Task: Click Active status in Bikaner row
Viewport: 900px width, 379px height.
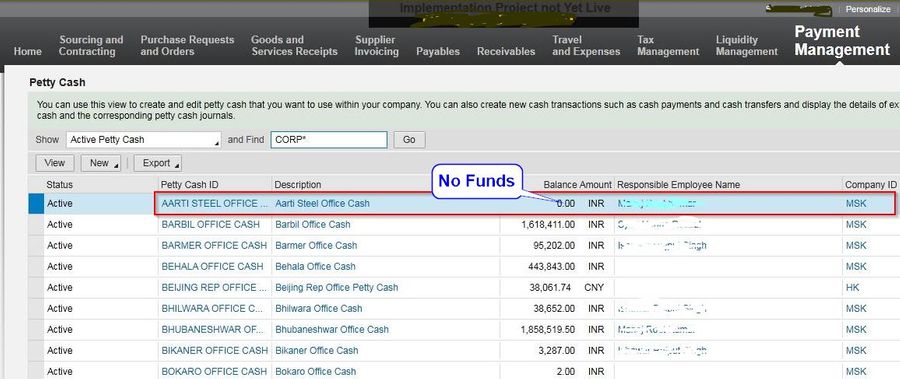Action: coord(60,350)
